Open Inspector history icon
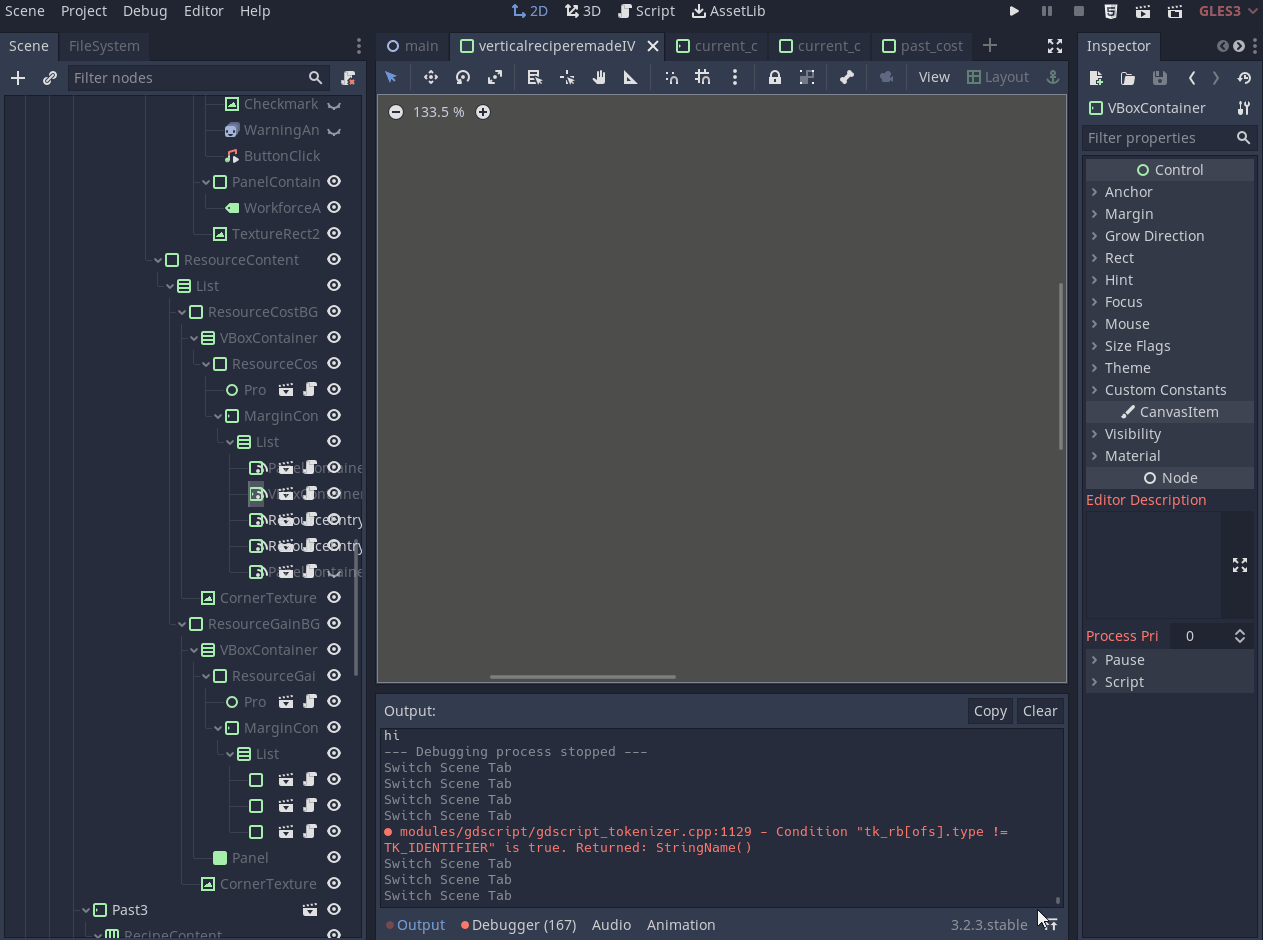The image size is (1263, 940). pos(1244,78)
